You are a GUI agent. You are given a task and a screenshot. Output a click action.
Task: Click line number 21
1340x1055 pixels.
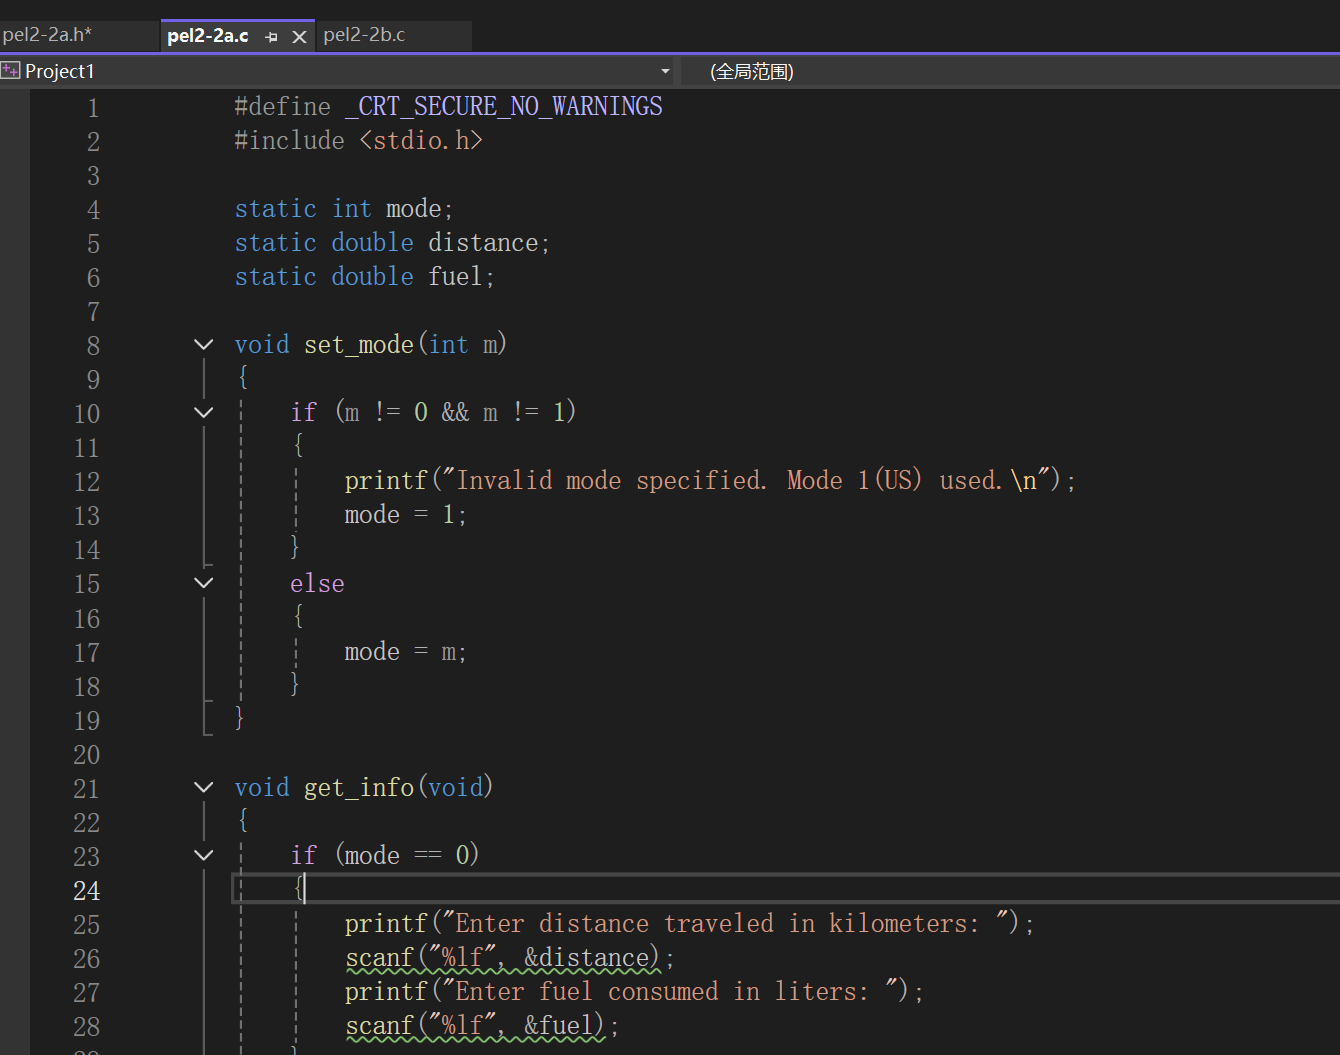[87, 788]
